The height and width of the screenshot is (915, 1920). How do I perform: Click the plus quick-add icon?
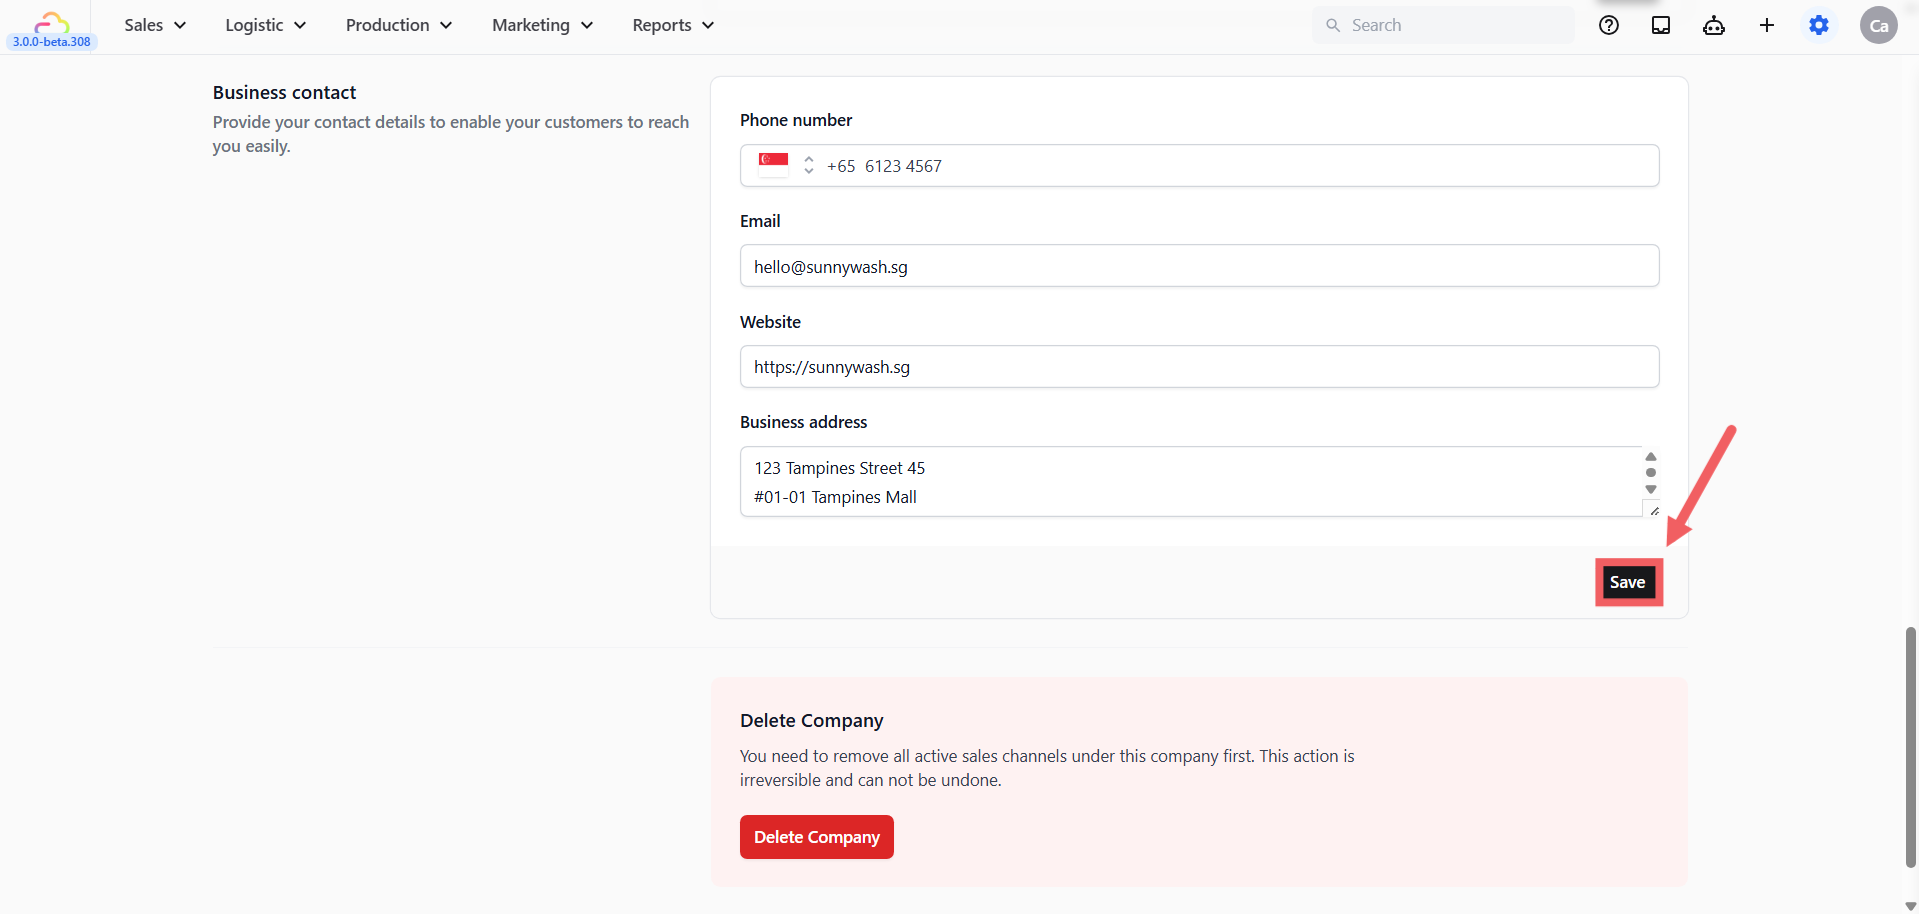tap(1767, 25)
